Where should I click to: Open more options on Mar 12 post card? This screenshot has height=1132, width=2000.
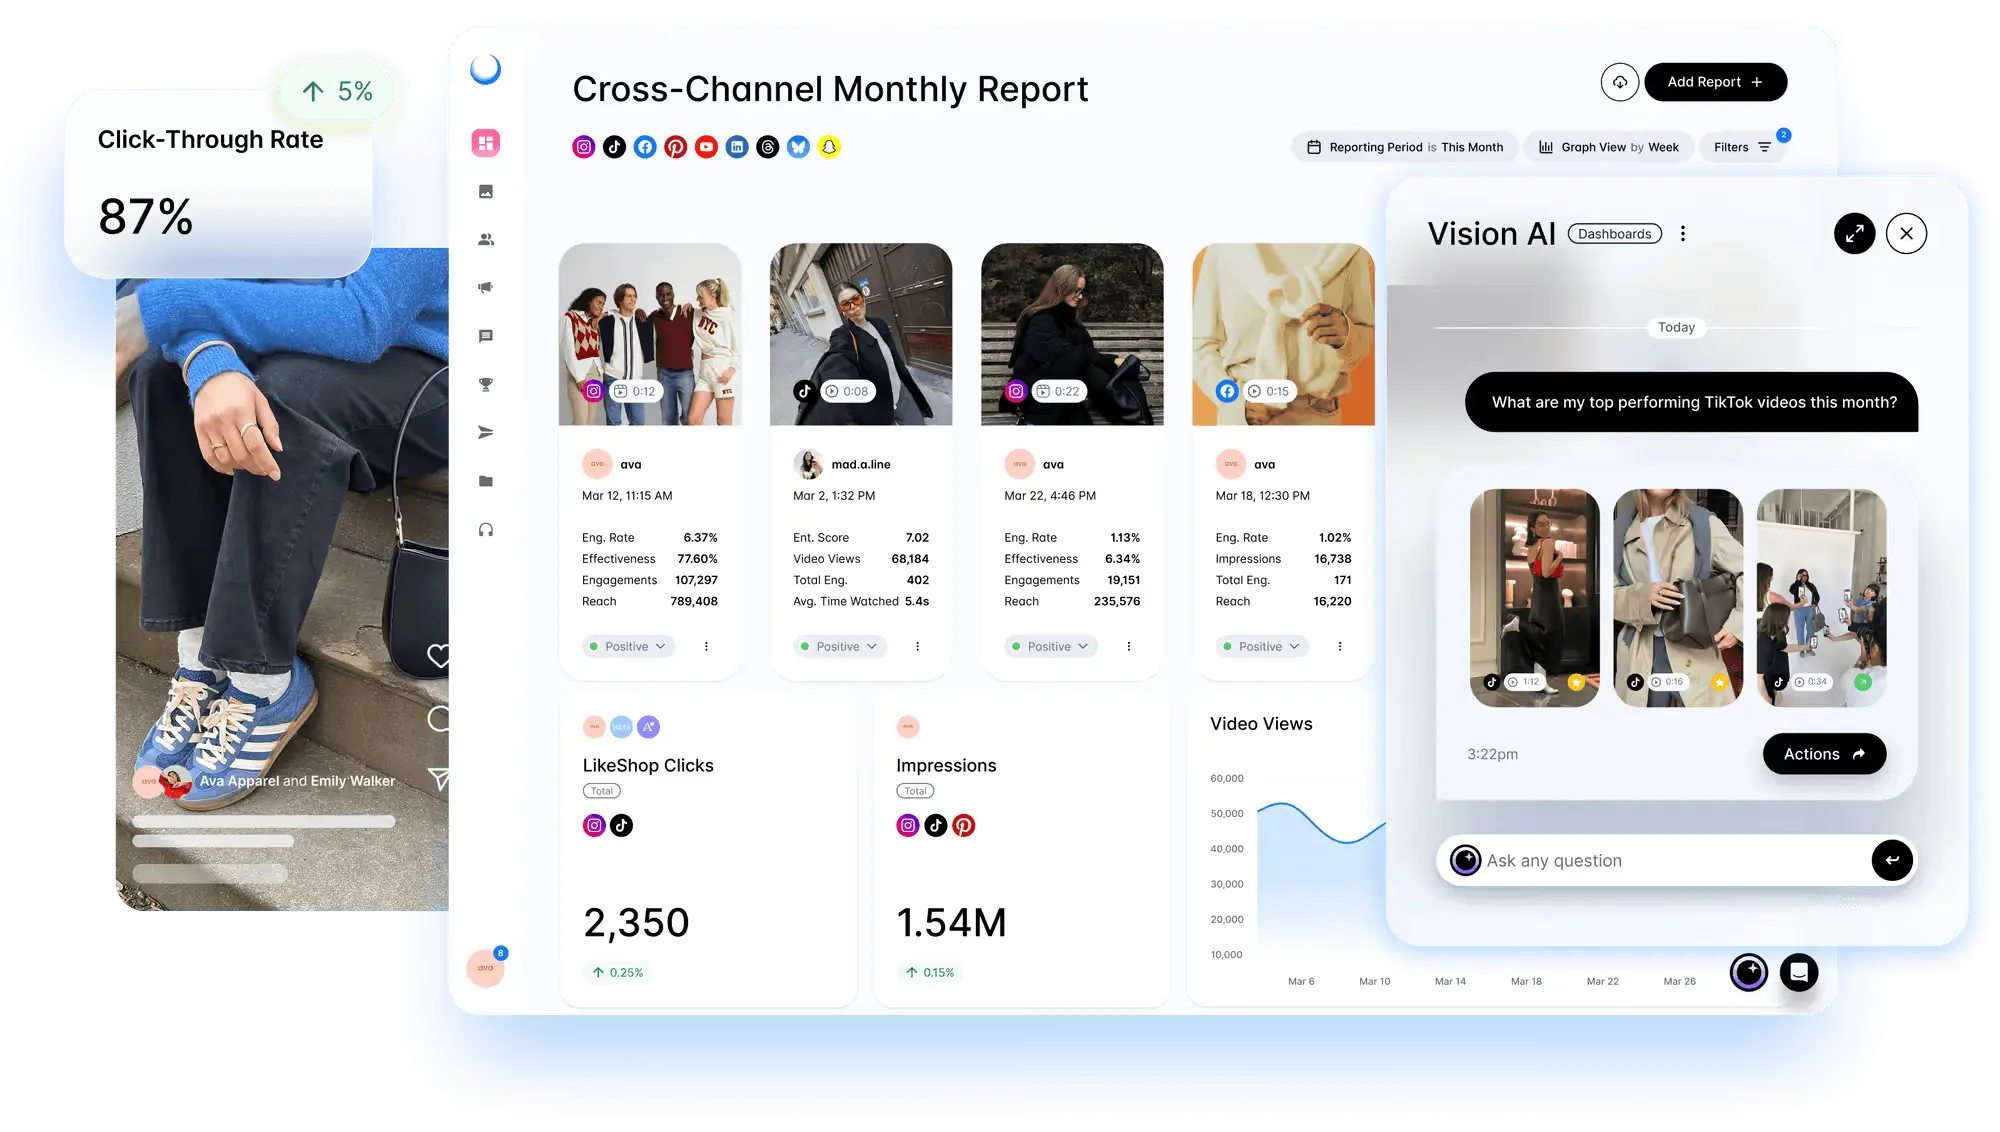706,647
